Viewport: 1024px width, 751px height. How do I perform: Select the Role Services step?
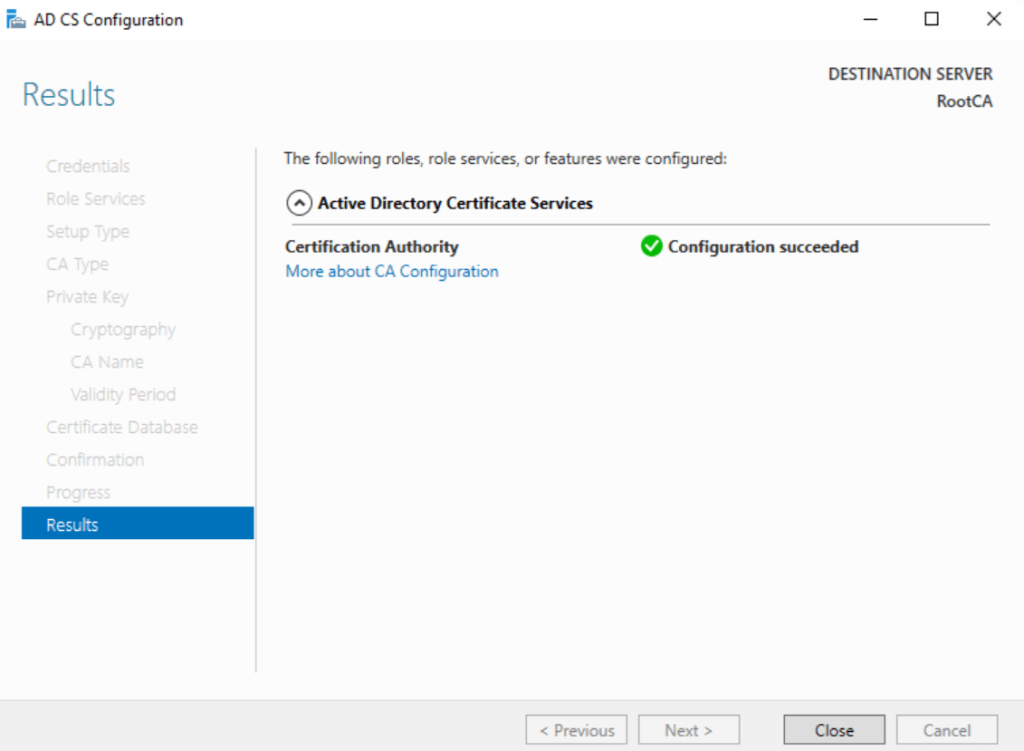click(x=95, y=199)
